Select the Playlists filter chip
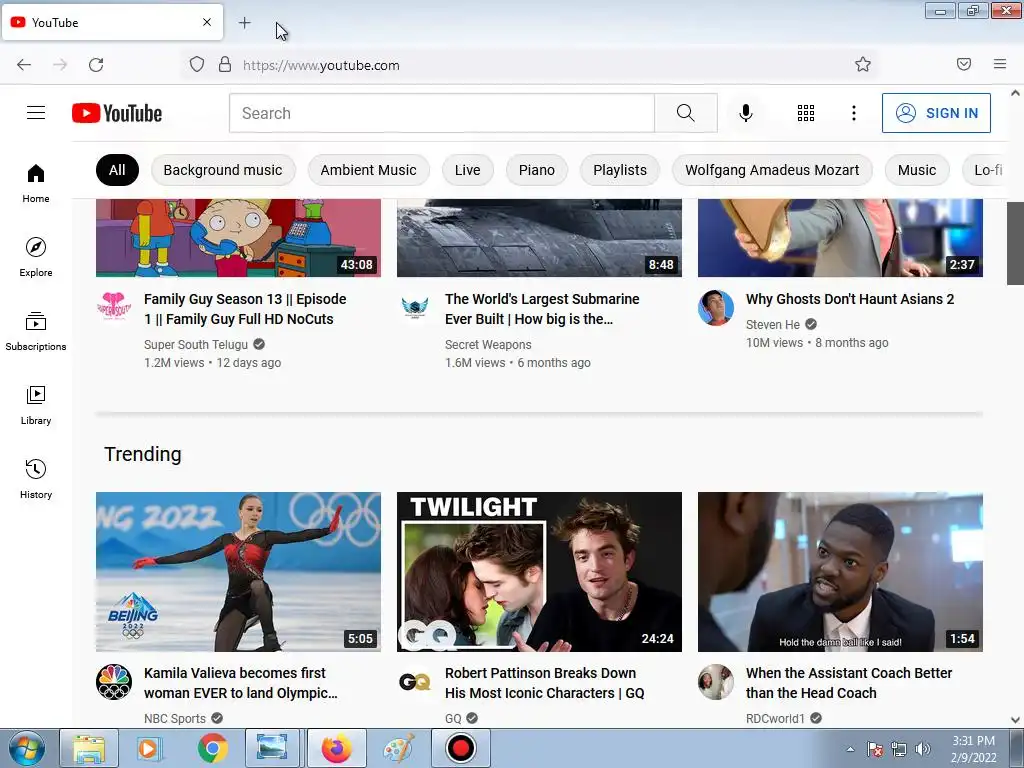The width and height of the screenshot is (1024, 768). tap(620, 170)
